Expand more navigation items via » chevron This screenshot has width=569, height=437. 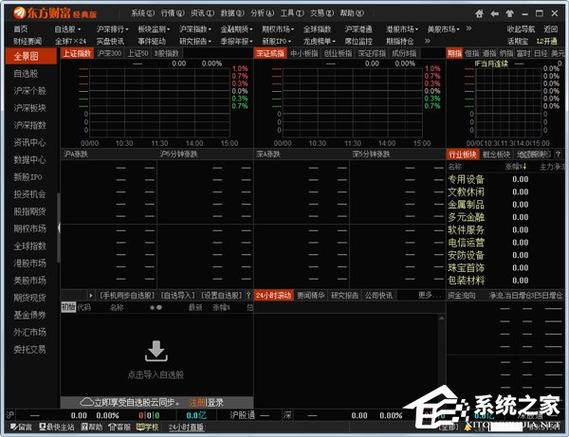tap(468, 28)
